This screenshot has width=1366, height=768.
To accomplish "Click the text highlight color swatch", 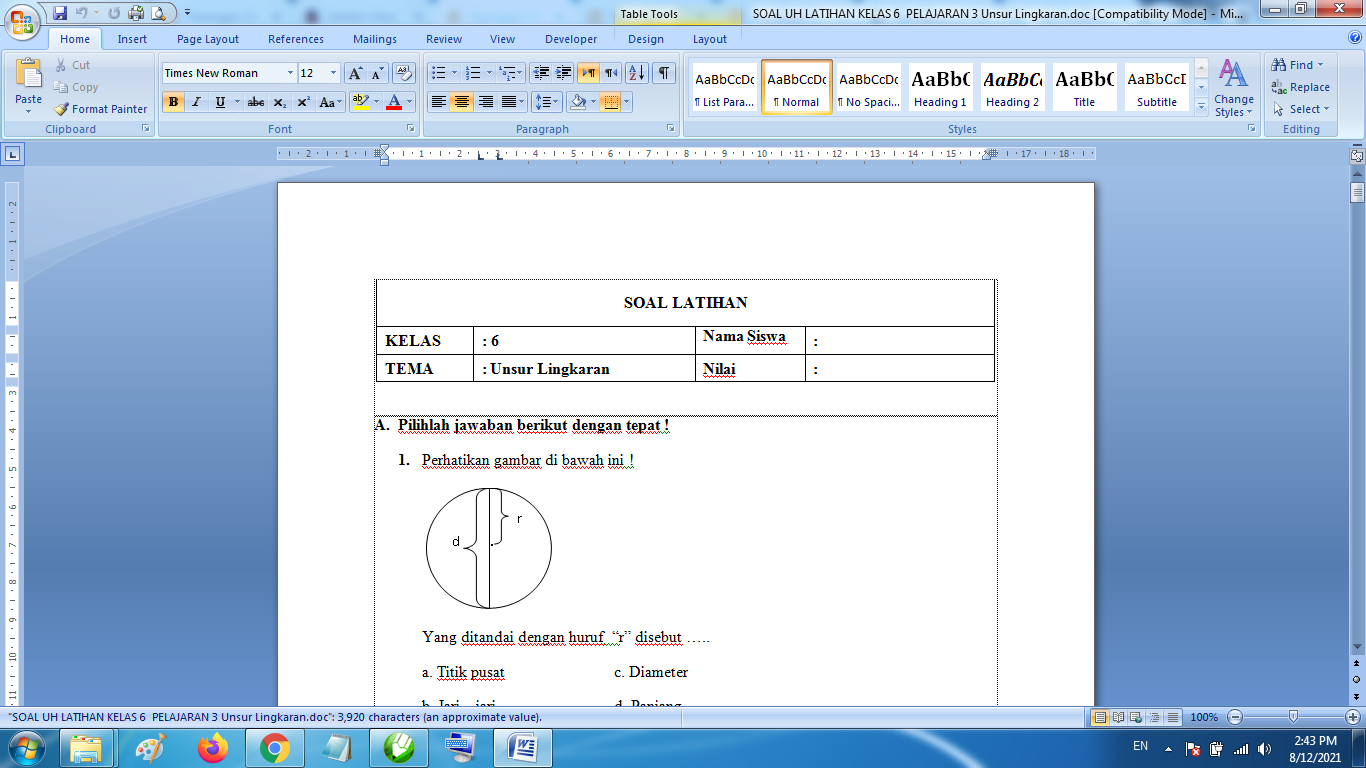I will tap(360, 102).
